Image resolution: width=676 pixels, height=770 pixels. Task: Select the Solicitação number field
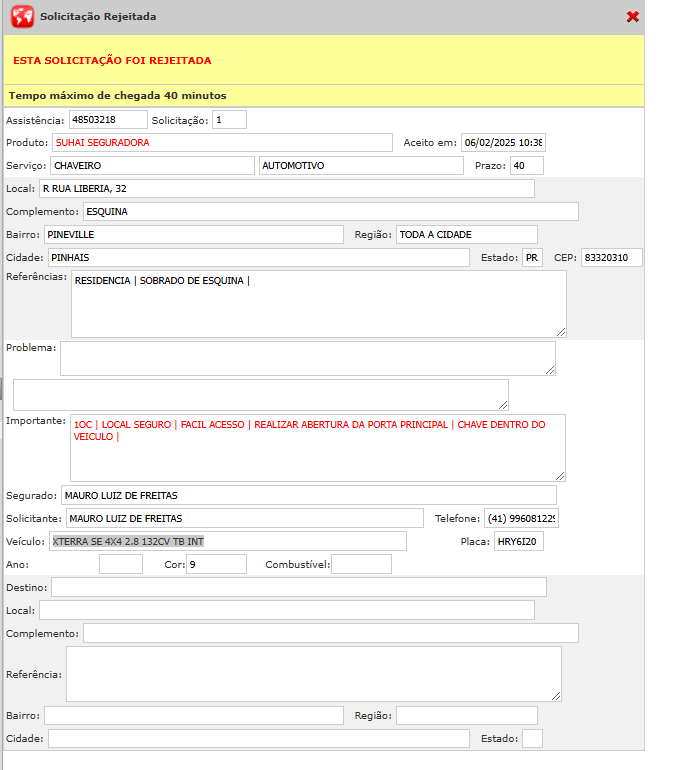coord(229,120)
